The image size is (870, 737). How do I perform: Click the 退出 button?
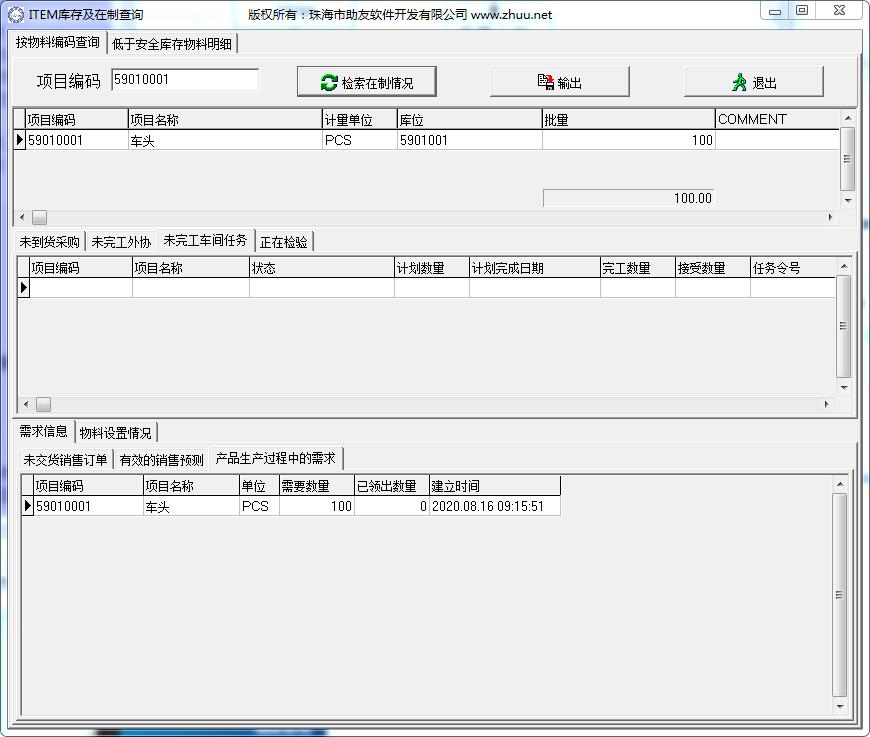[x=753, y=82]
